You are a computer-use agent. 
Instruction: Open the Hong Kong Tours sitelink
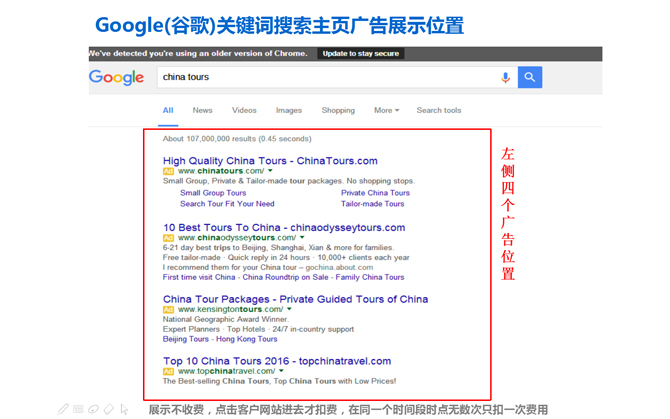point(247,339)
